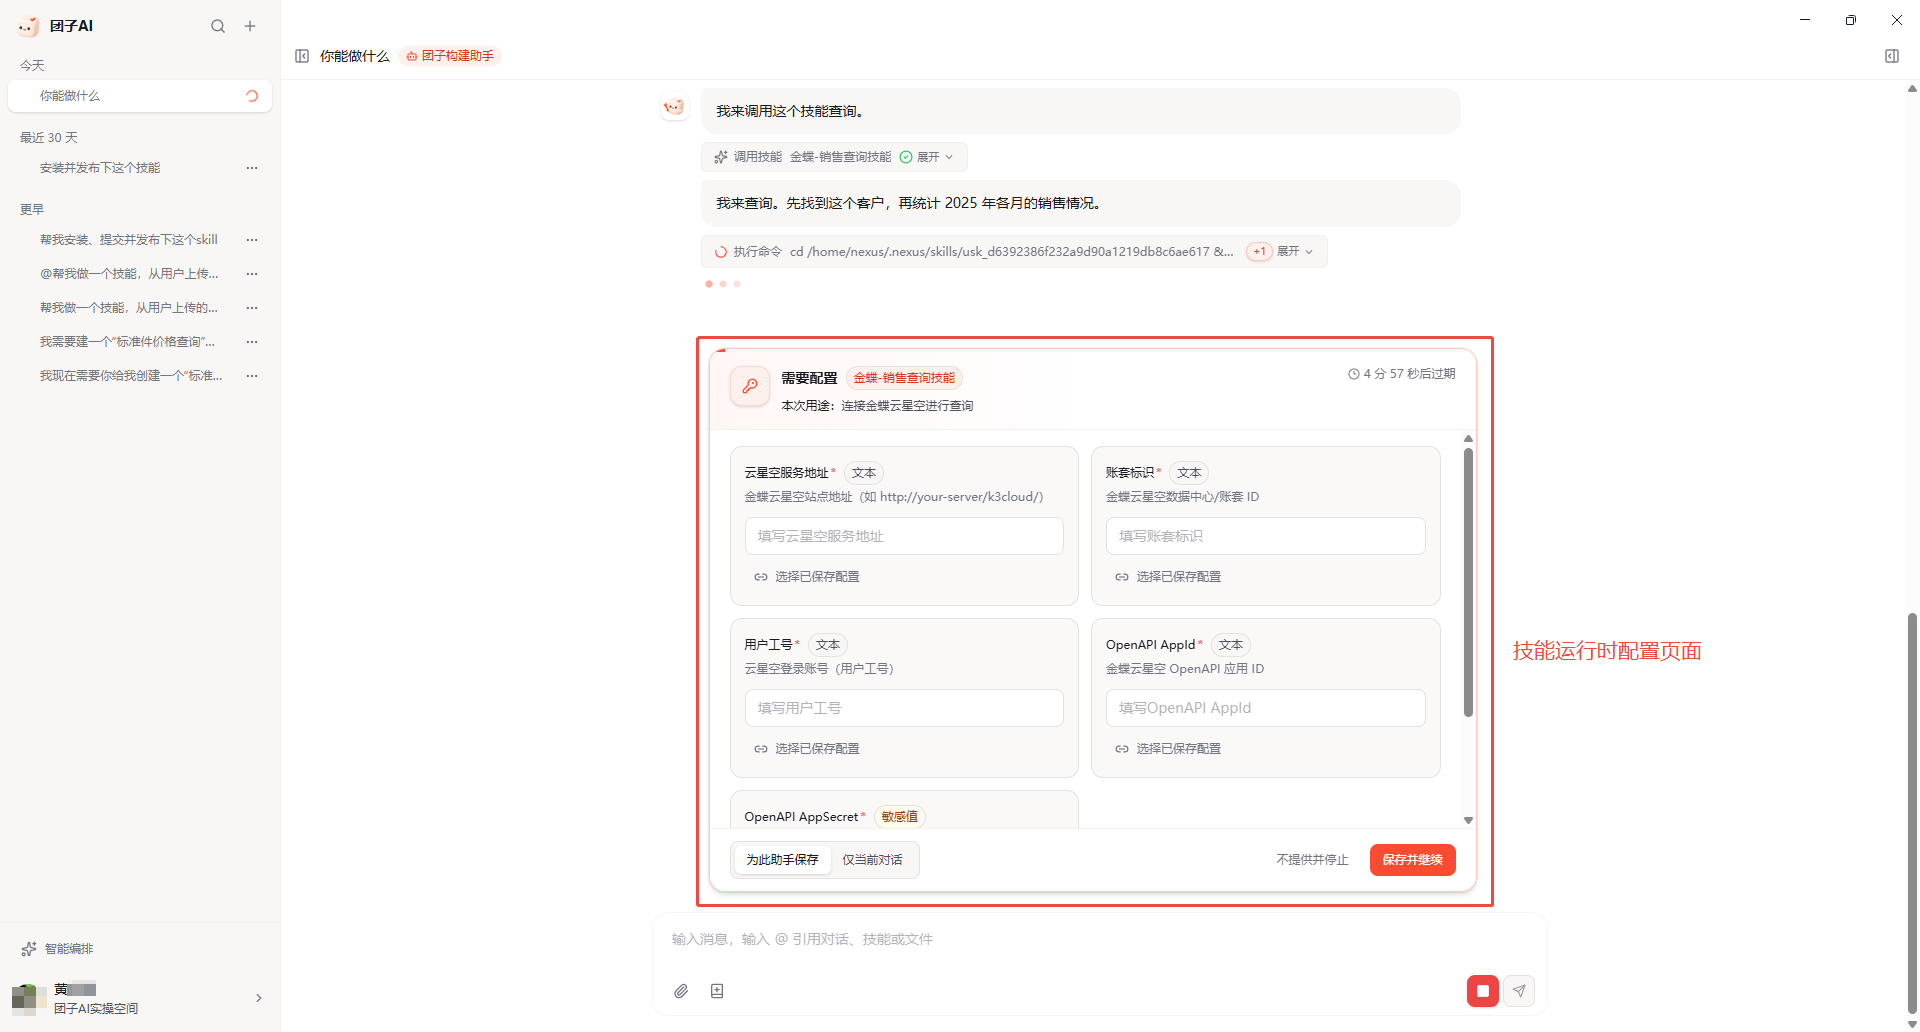The image size is (1920, 1032).
Task: Focus the 填写用户工号 input field
Action: coord(904,708)
